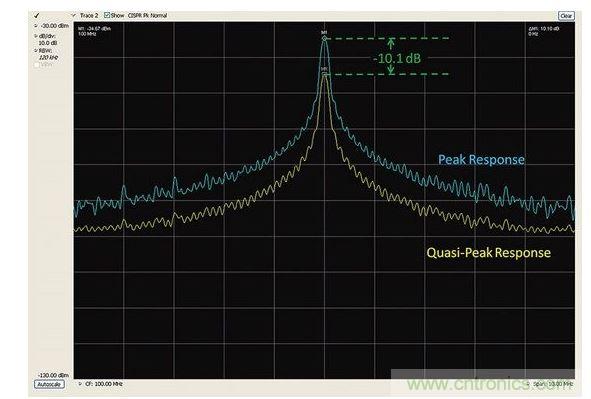591x399 pixels.
Task: Toggle the VBW checkbox
Action: (x=37, y=65)
